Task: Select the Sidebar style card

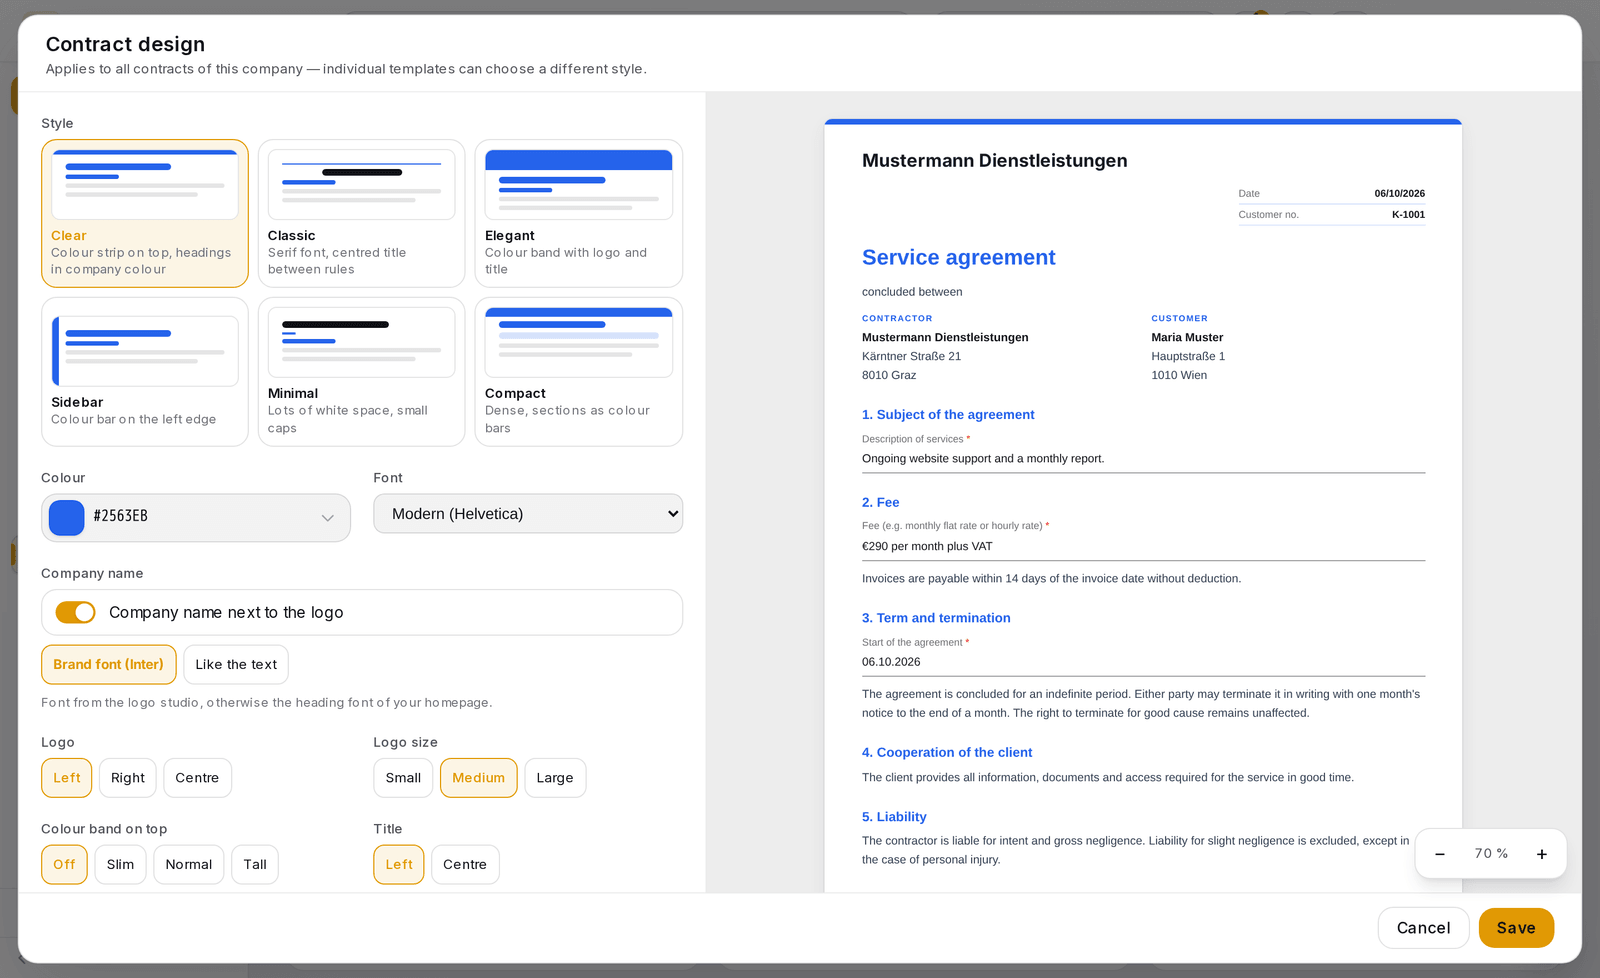Action: [x=145, y=372]
